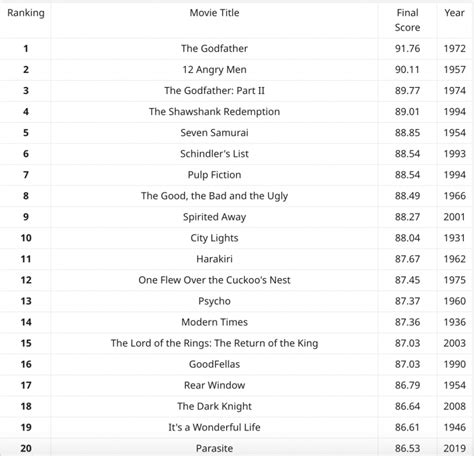Click Pulp Fiction title

214,175
